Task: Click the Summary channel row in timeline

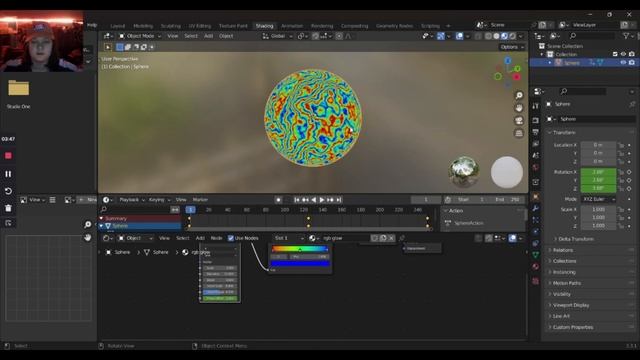Action: (140, 218)
